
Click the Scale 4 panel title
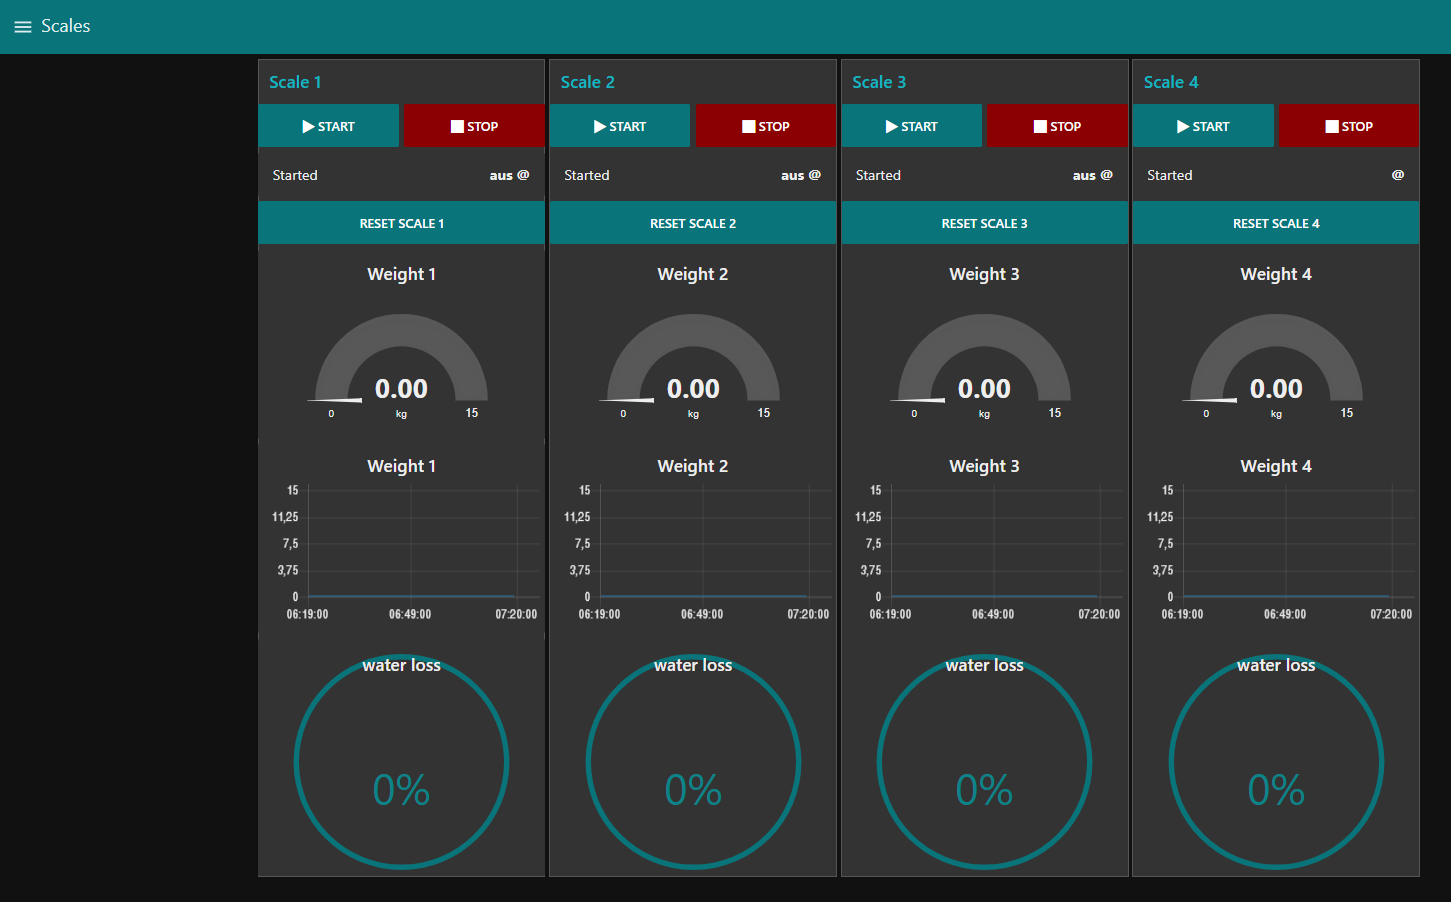[x=1171, y=82]
